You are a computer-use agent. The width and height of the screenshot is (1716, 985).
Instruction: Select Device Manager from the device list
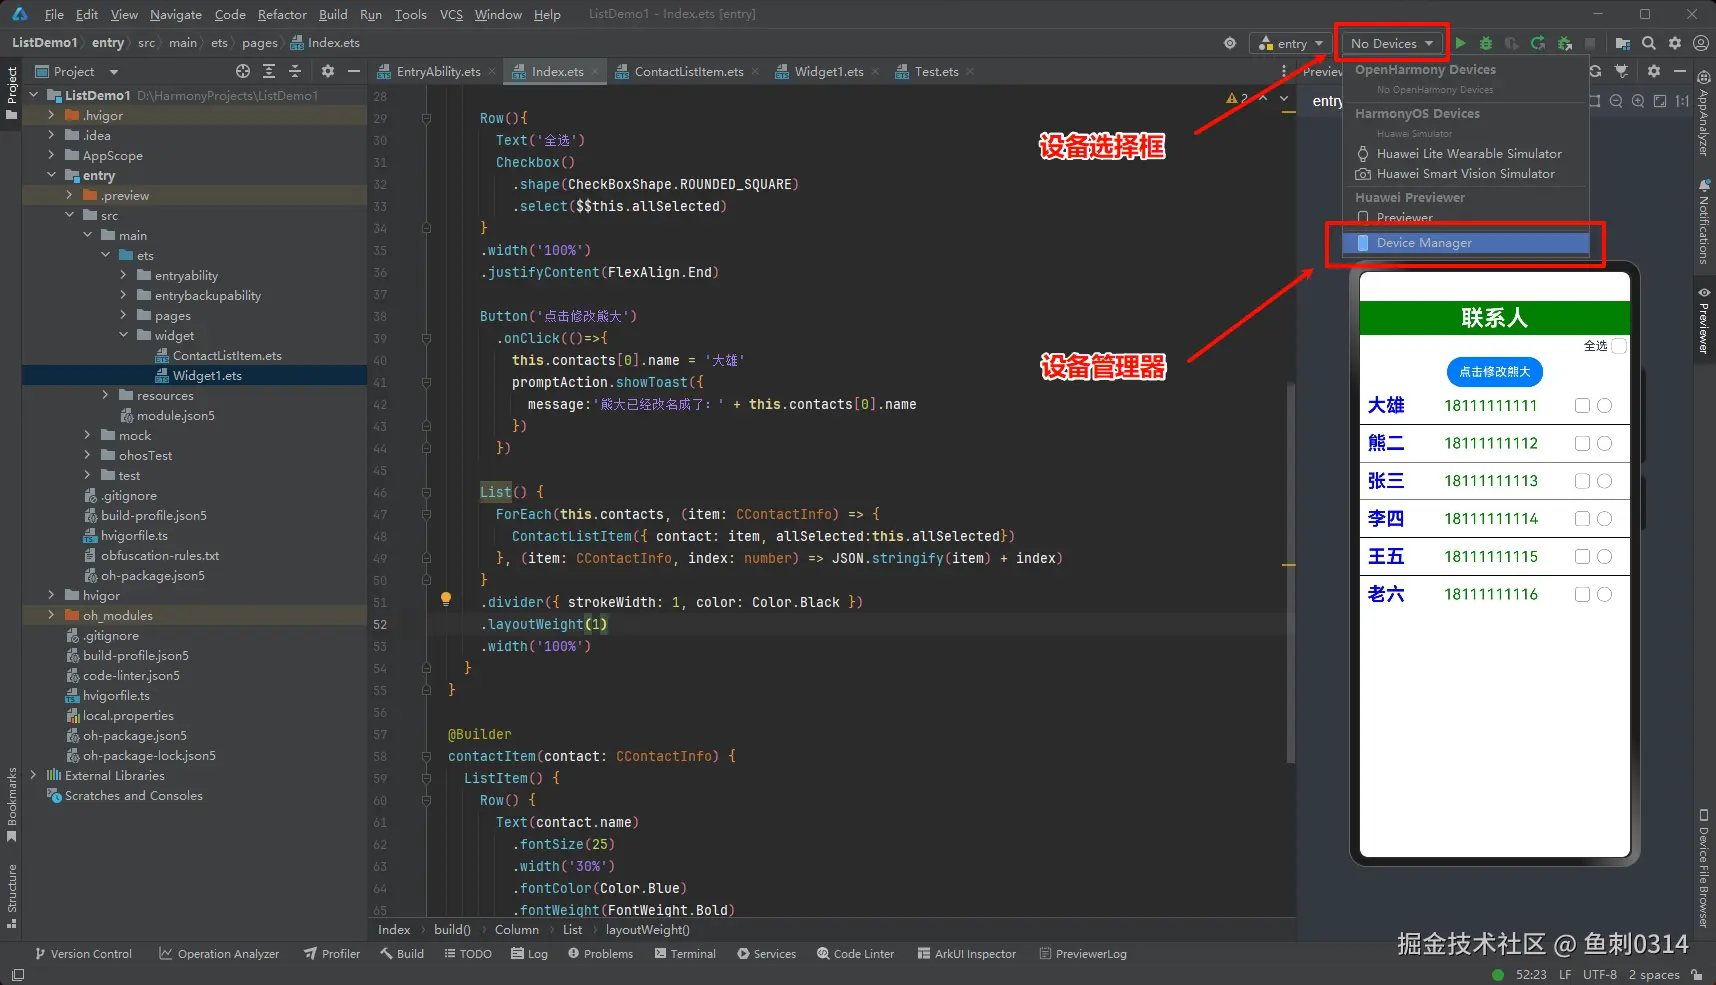(1423, 243)
